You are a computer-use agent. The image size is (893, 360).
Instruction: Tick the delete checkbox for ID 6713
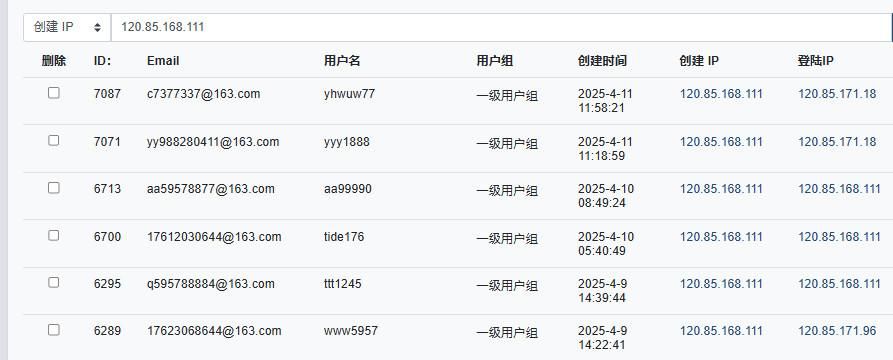tap(54, 187)
